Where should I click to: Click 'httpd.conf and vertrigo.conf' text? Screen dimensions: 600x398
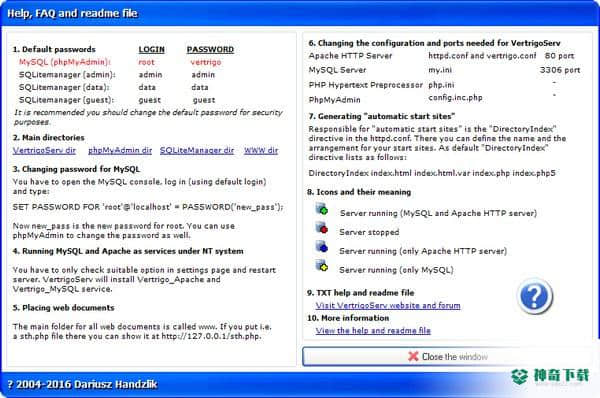point(482,56)
